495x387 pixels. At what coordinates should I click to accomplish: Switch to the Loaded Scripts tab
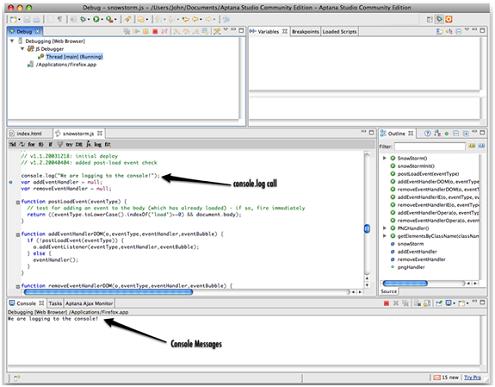point(339,32)
